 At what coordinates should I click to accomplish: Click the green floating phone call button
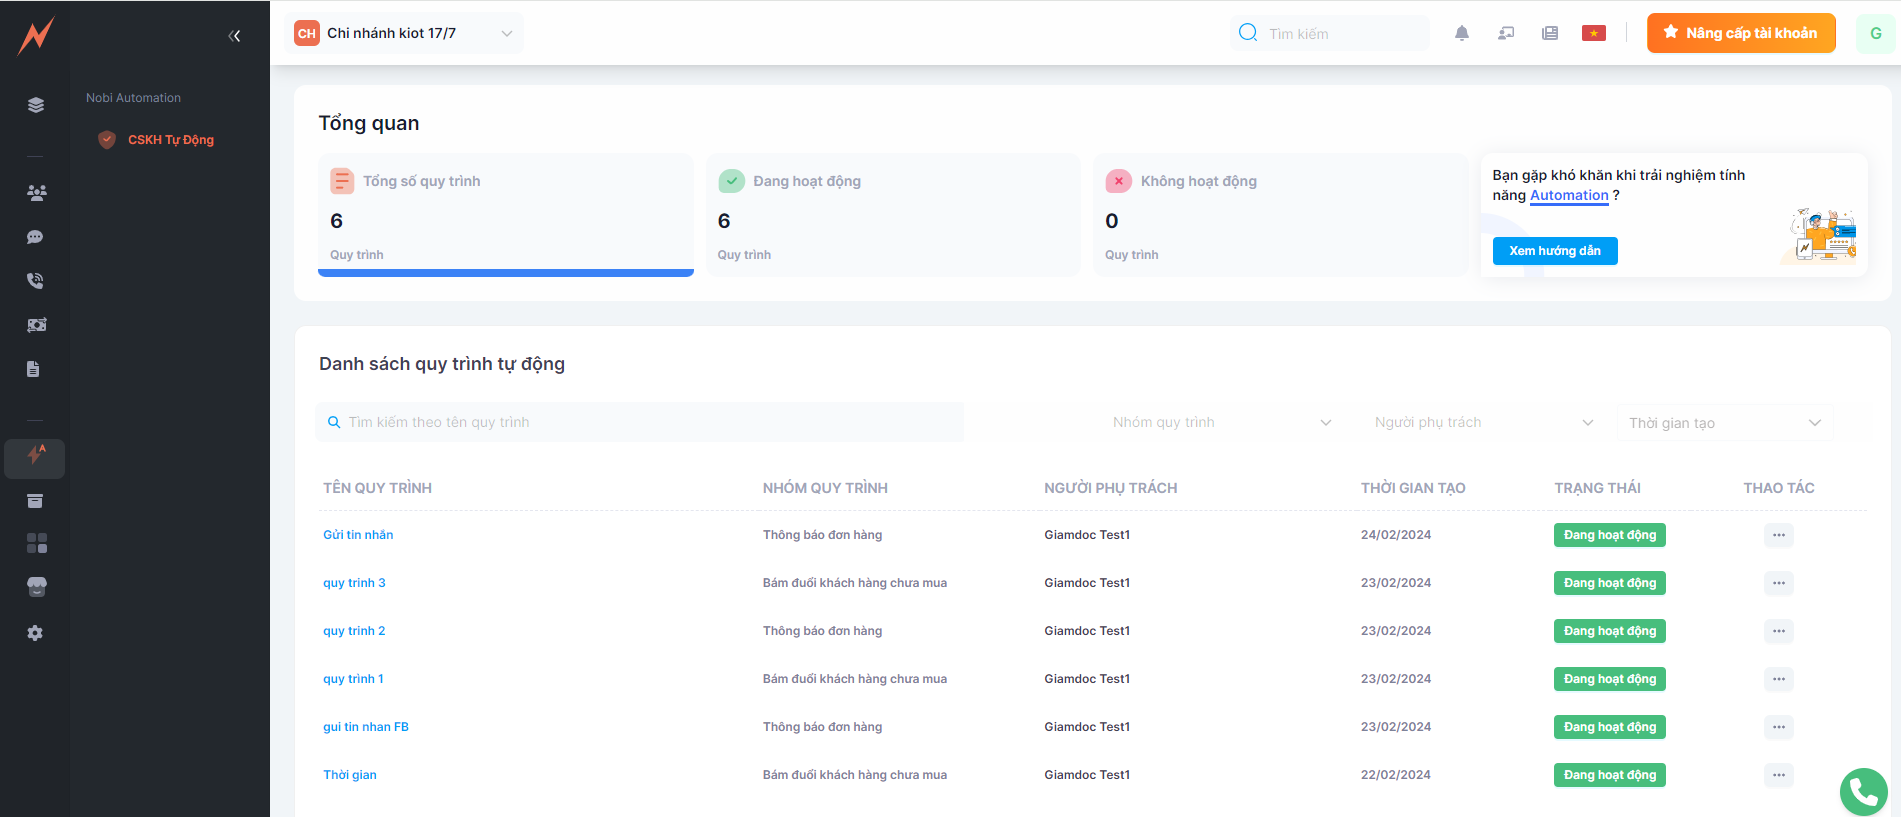pyautogui.click(x=1863, y=791)
